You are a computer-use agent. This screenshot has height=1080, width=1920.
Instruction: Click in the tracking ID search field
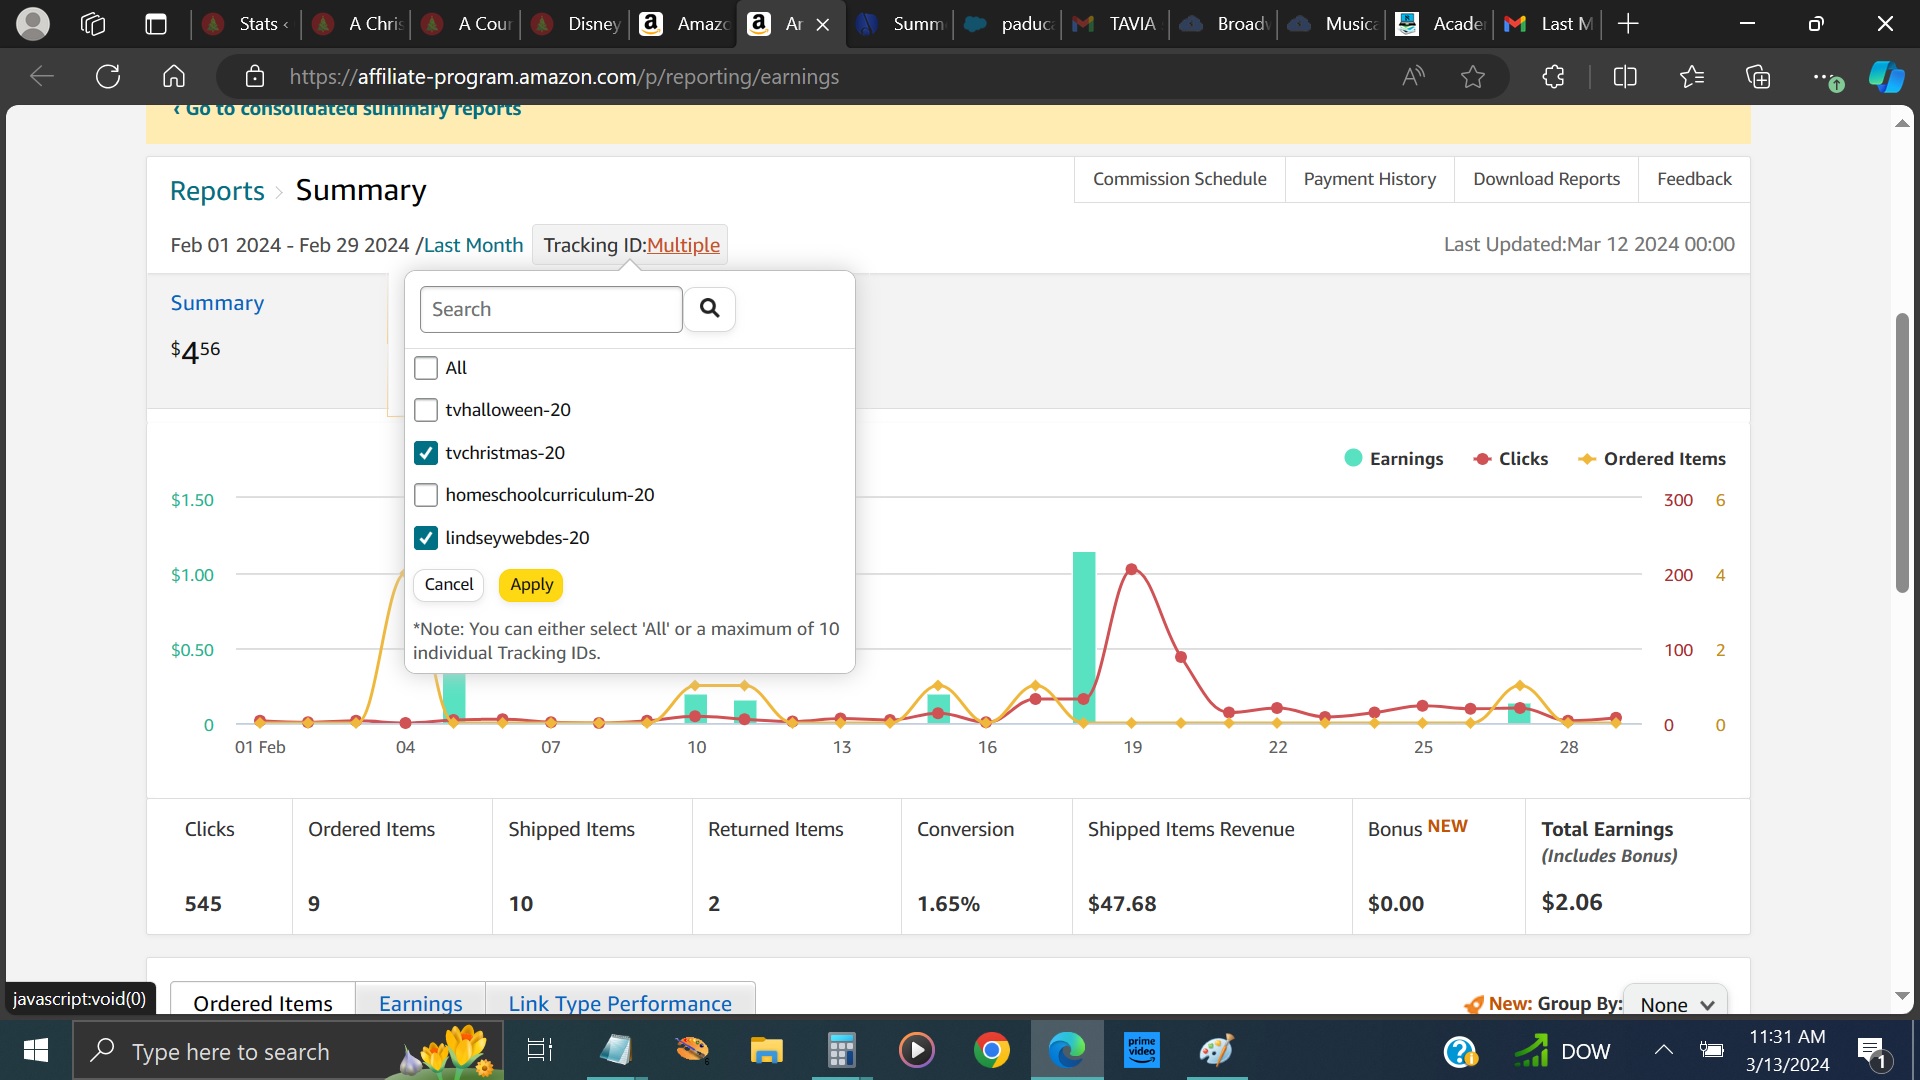(x=551, y=309)
